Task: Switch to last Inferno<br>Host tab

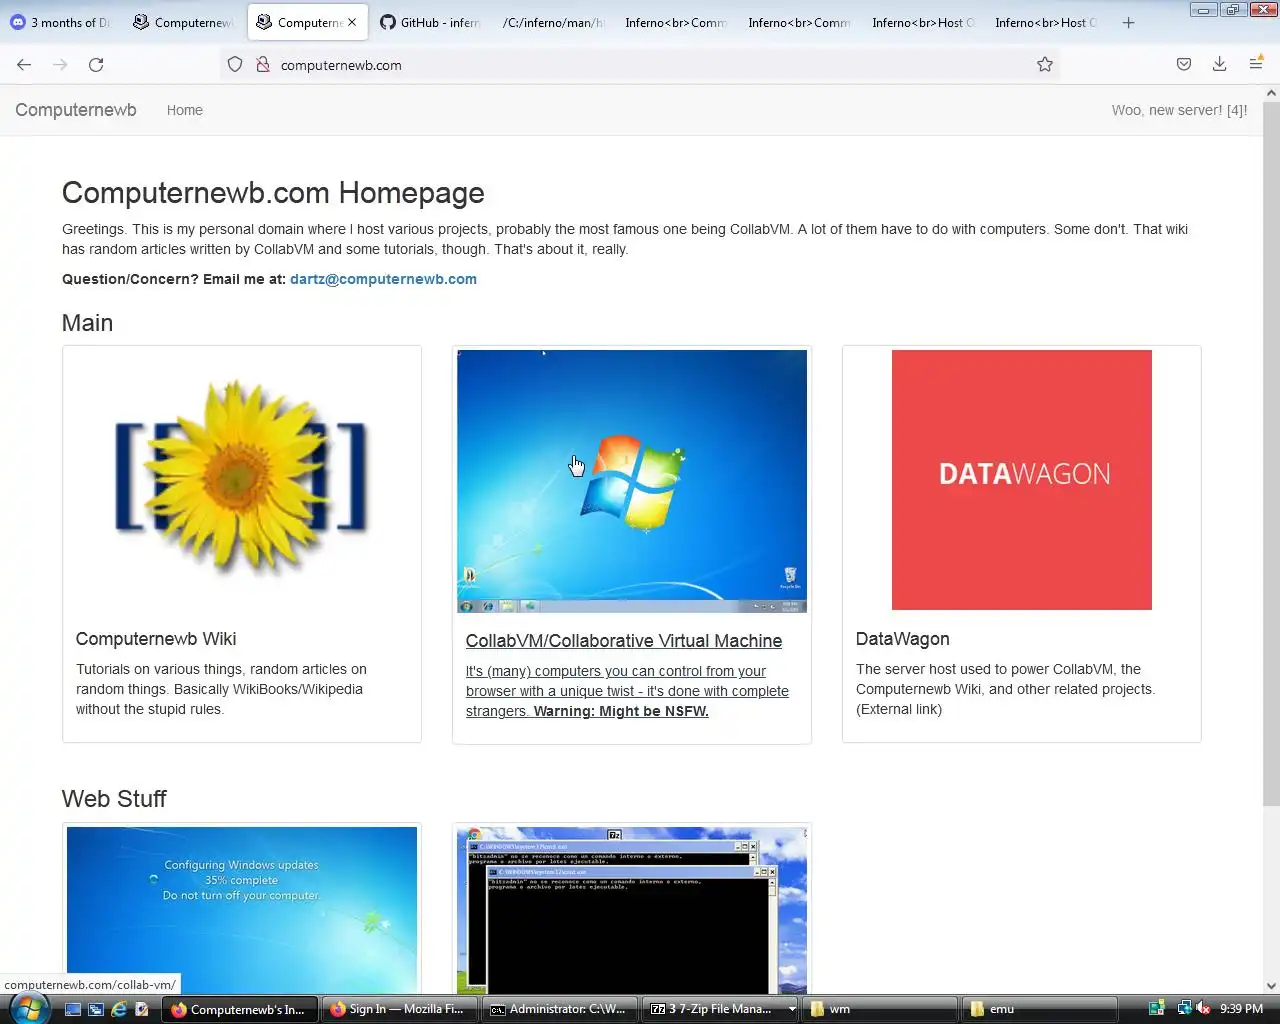Action: tap(1047, 22)
